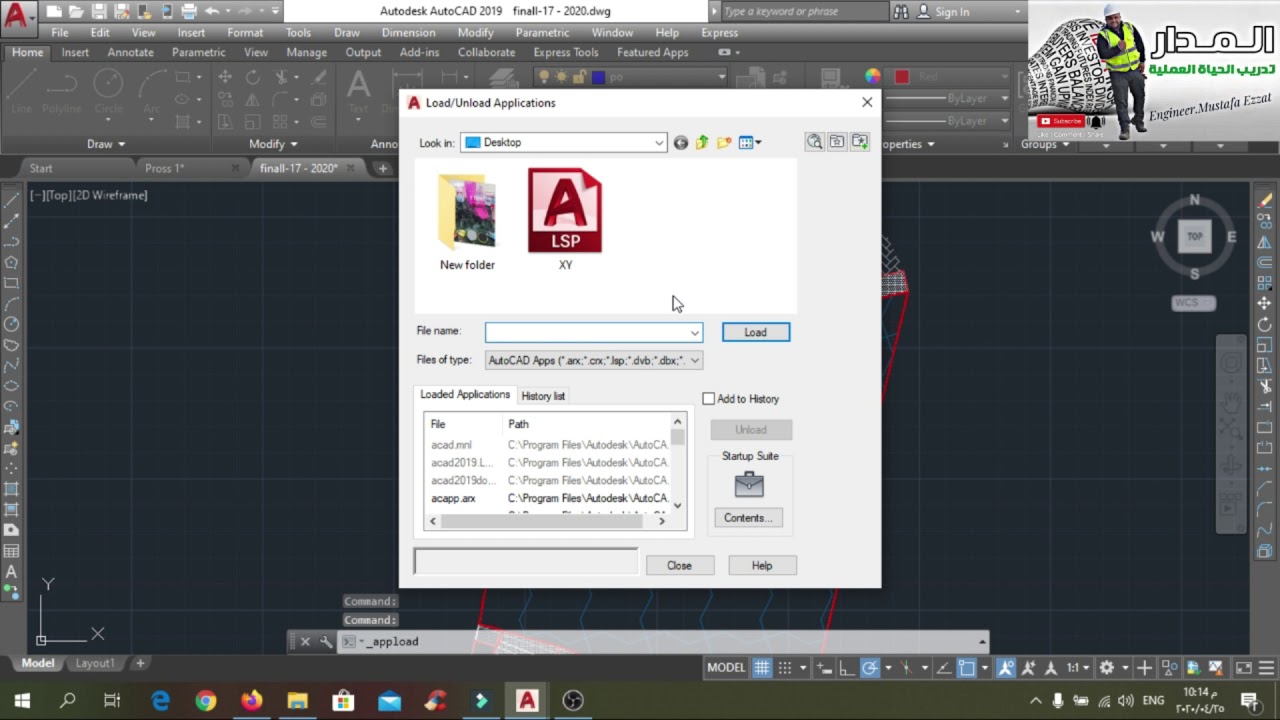This screenshot has width=1280, height=720.
Task: Toggle ortho mode in status bar
Action: (846, 668)
